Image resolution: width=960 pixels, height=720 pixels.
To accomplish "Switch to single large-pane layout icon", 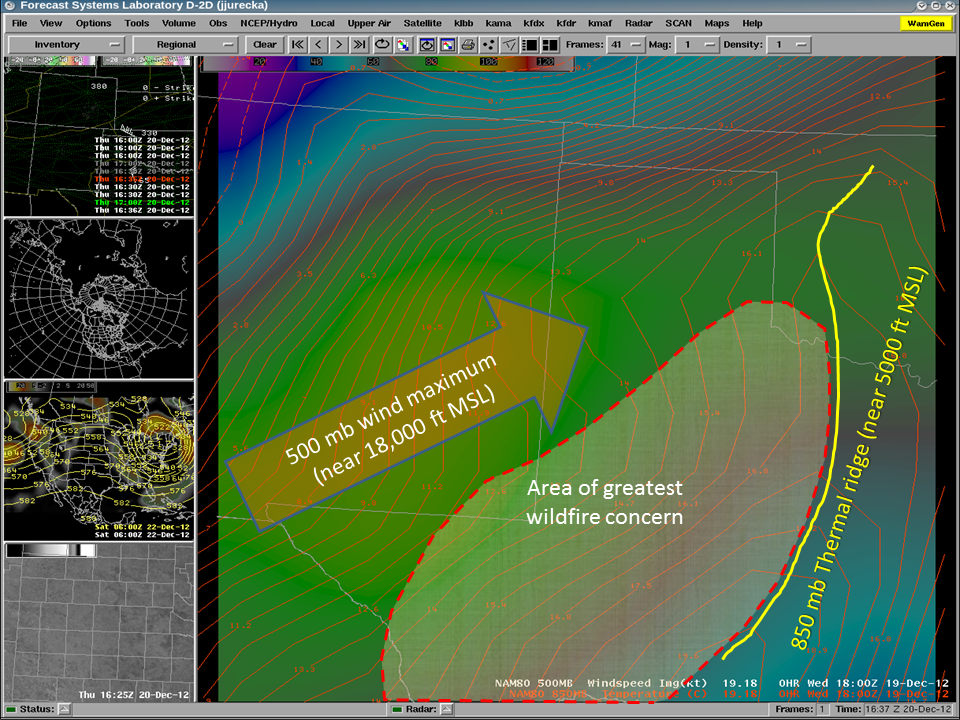I will point(530,45).
